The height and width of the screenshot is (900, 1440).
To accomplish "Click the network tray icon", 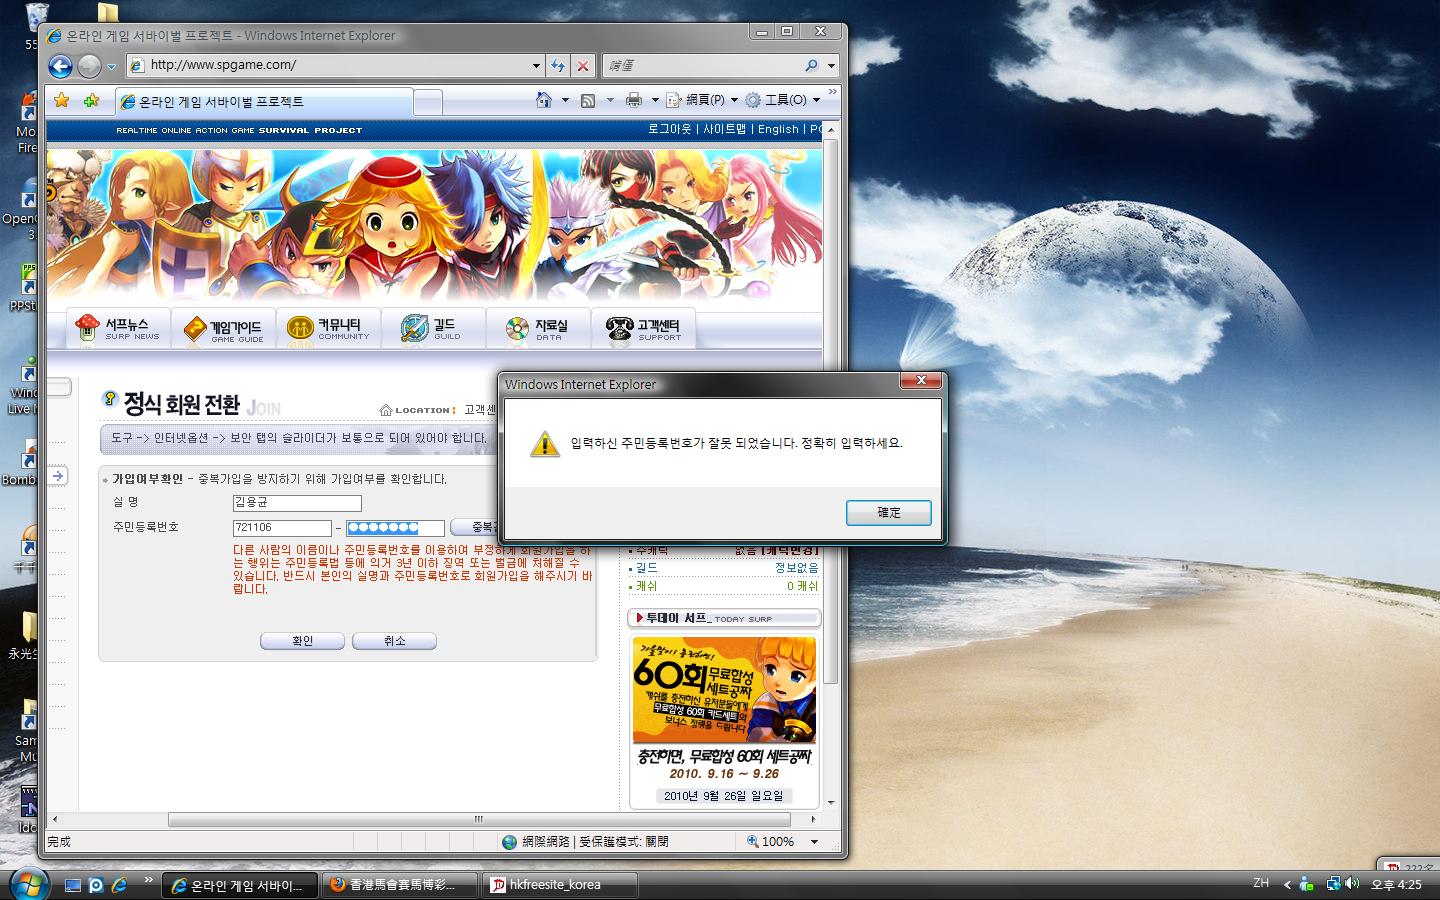I will point(1333,884).
